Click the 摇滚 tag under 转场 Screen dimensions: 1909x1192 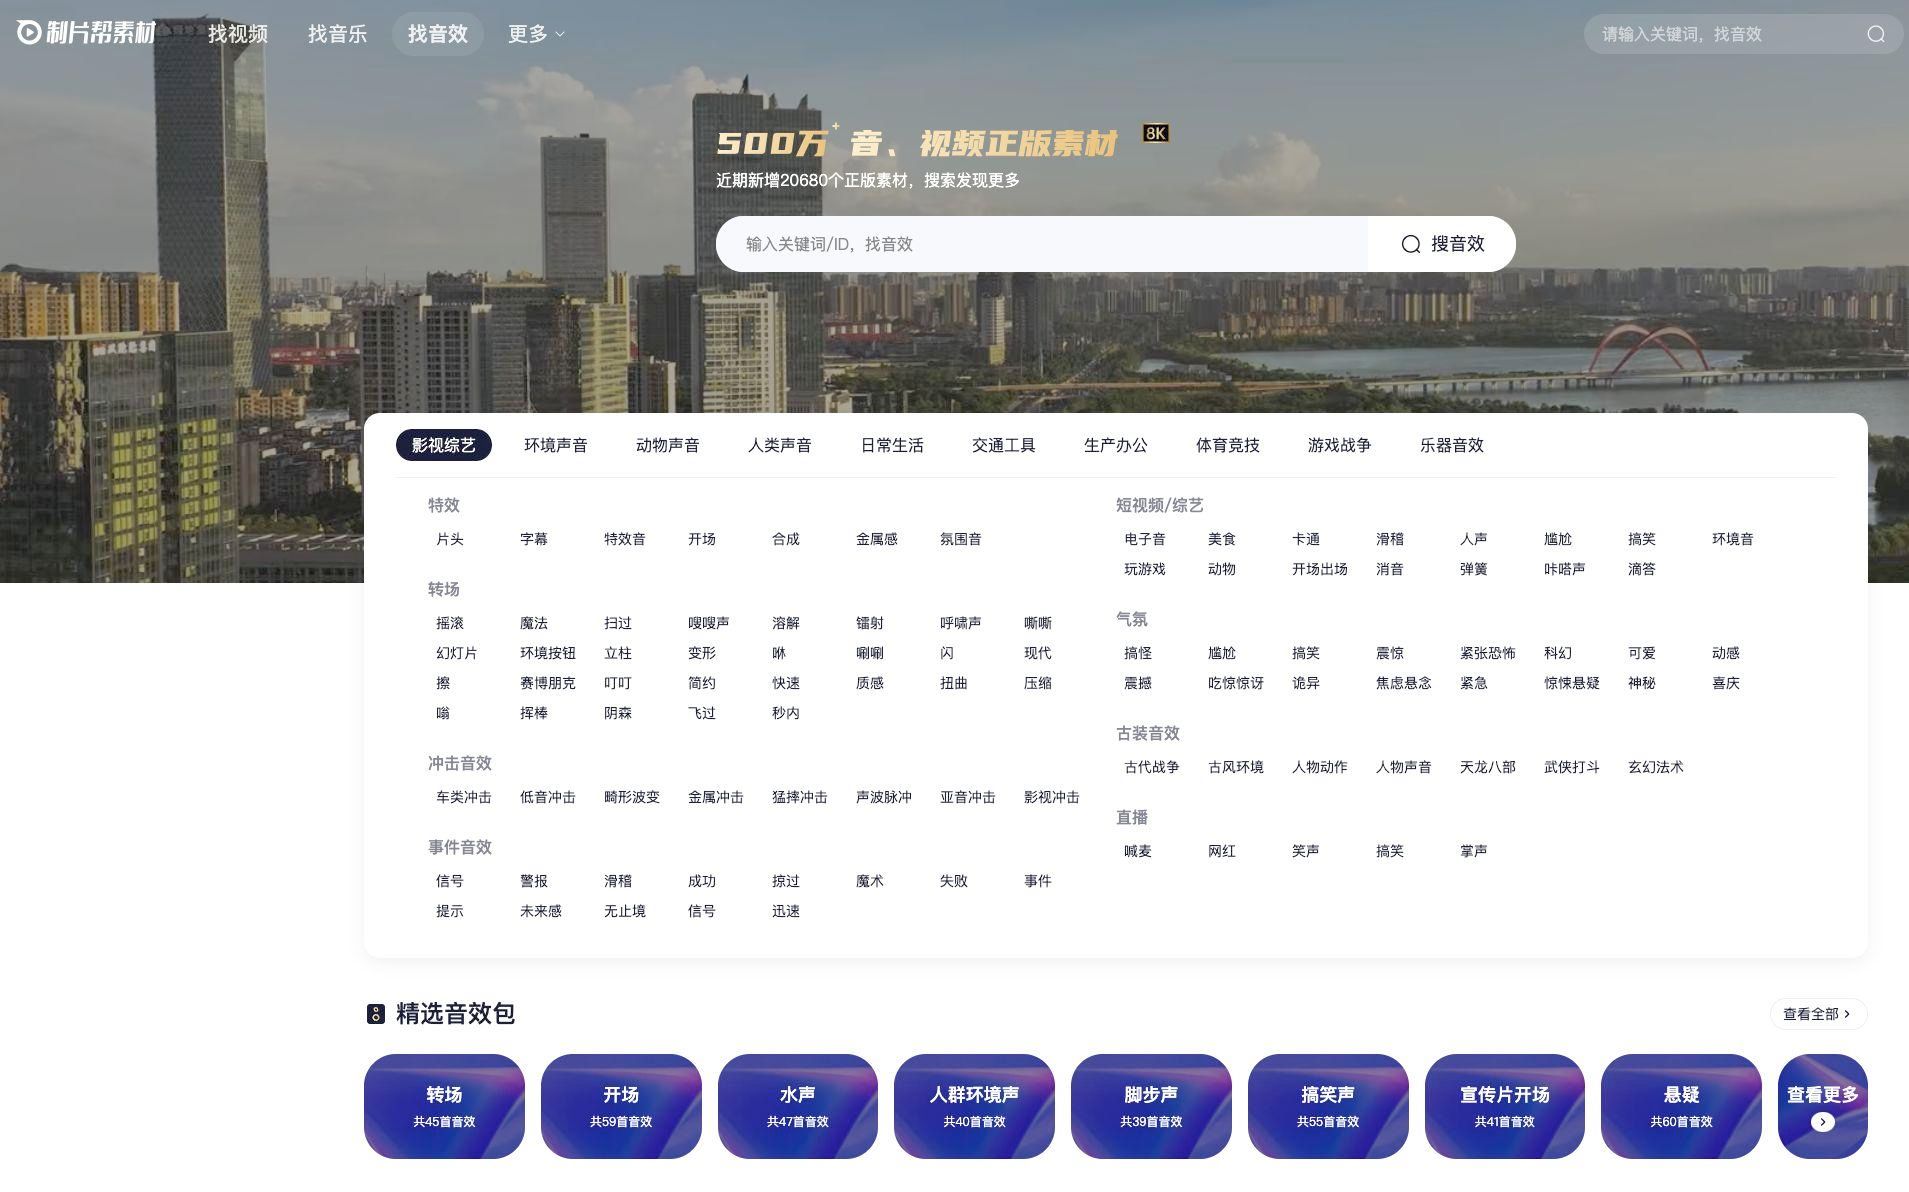[x=450, y=623]
